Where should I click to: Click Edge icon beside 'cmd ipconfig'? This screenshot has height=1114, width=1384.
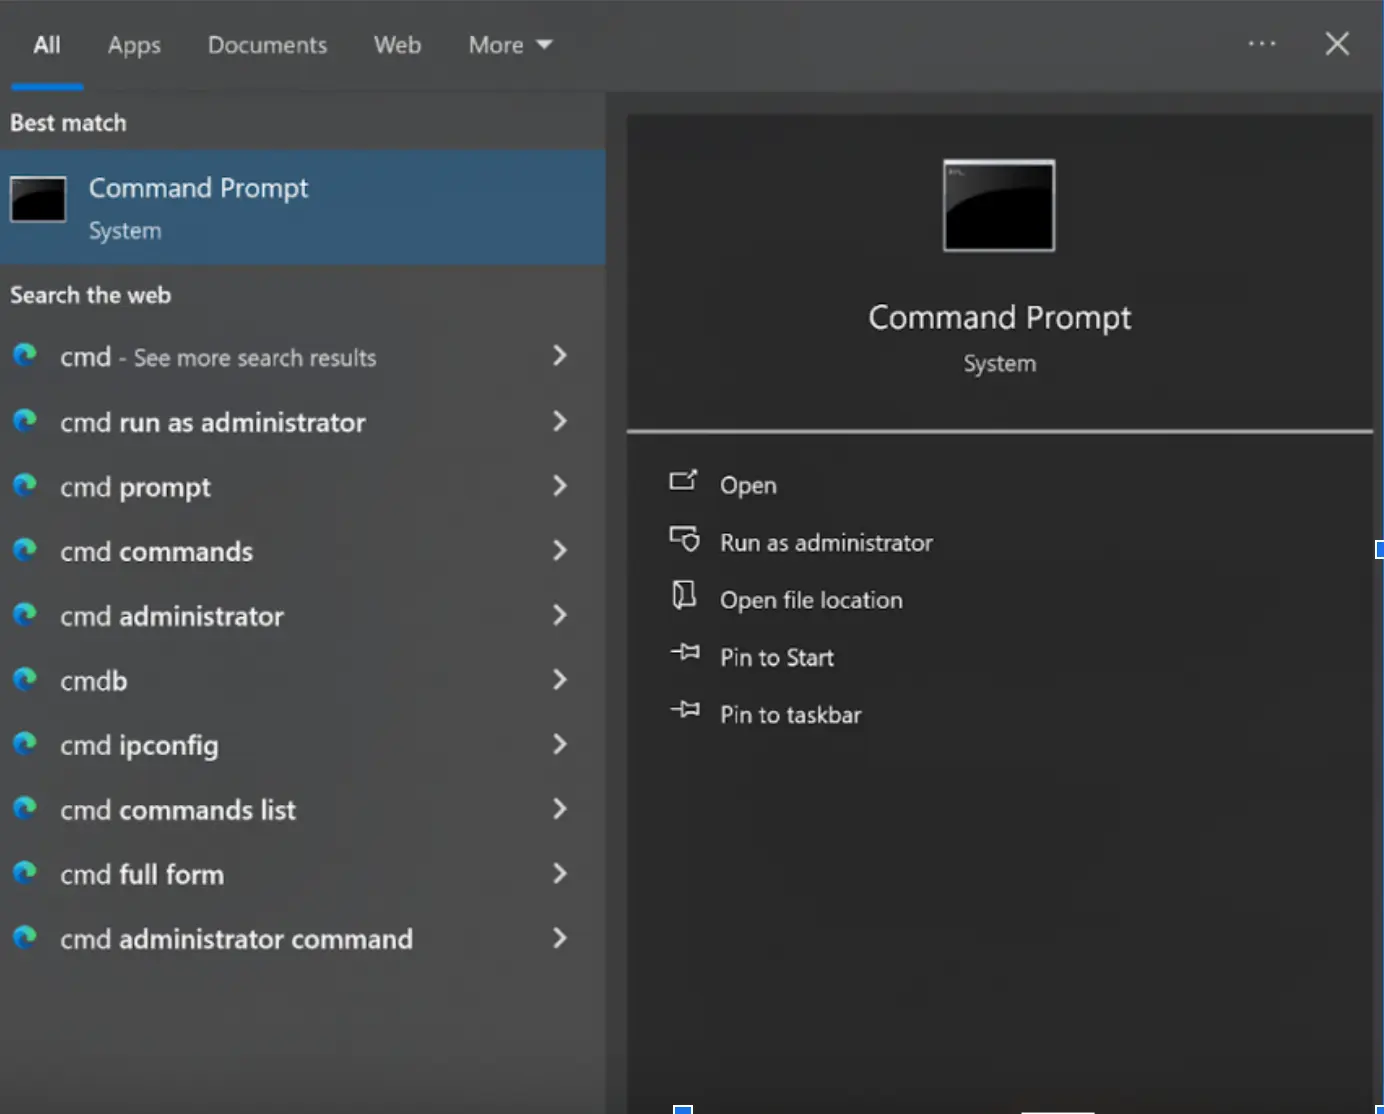click(x=25, y=743)
